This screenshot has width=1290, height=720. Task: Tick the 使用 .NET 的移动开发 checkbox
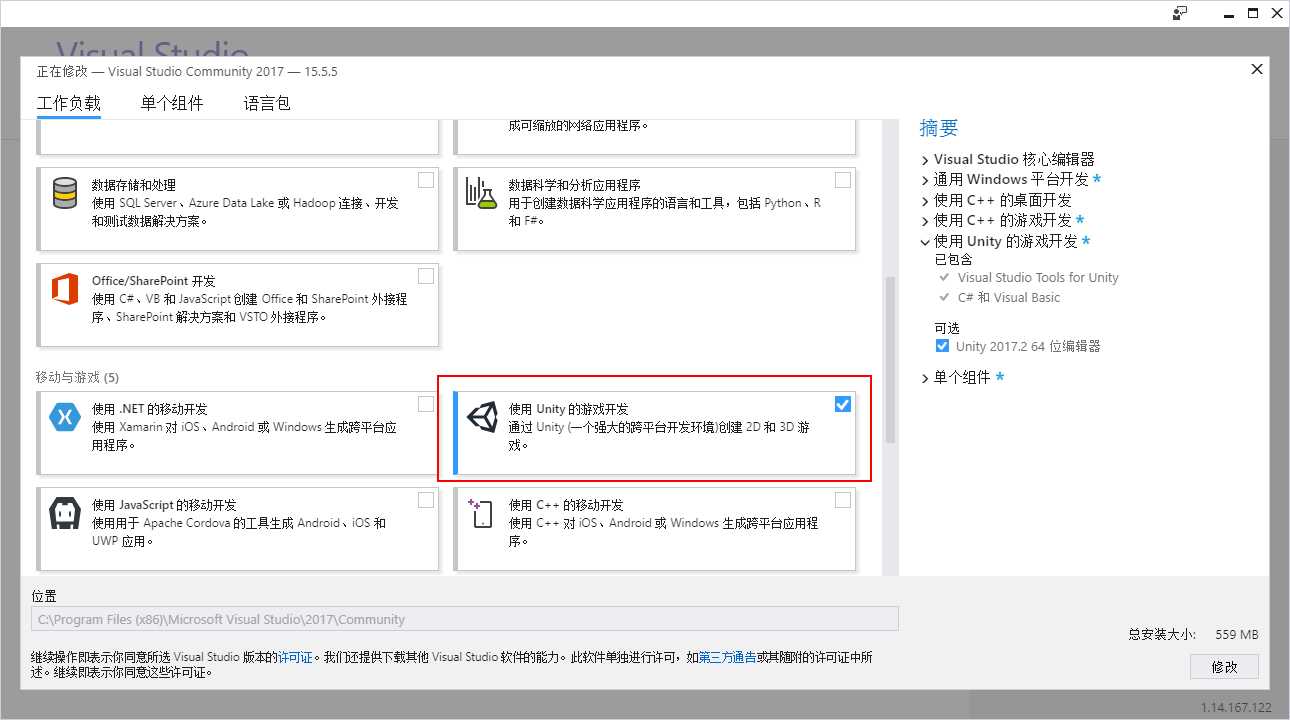coord(426,404)
